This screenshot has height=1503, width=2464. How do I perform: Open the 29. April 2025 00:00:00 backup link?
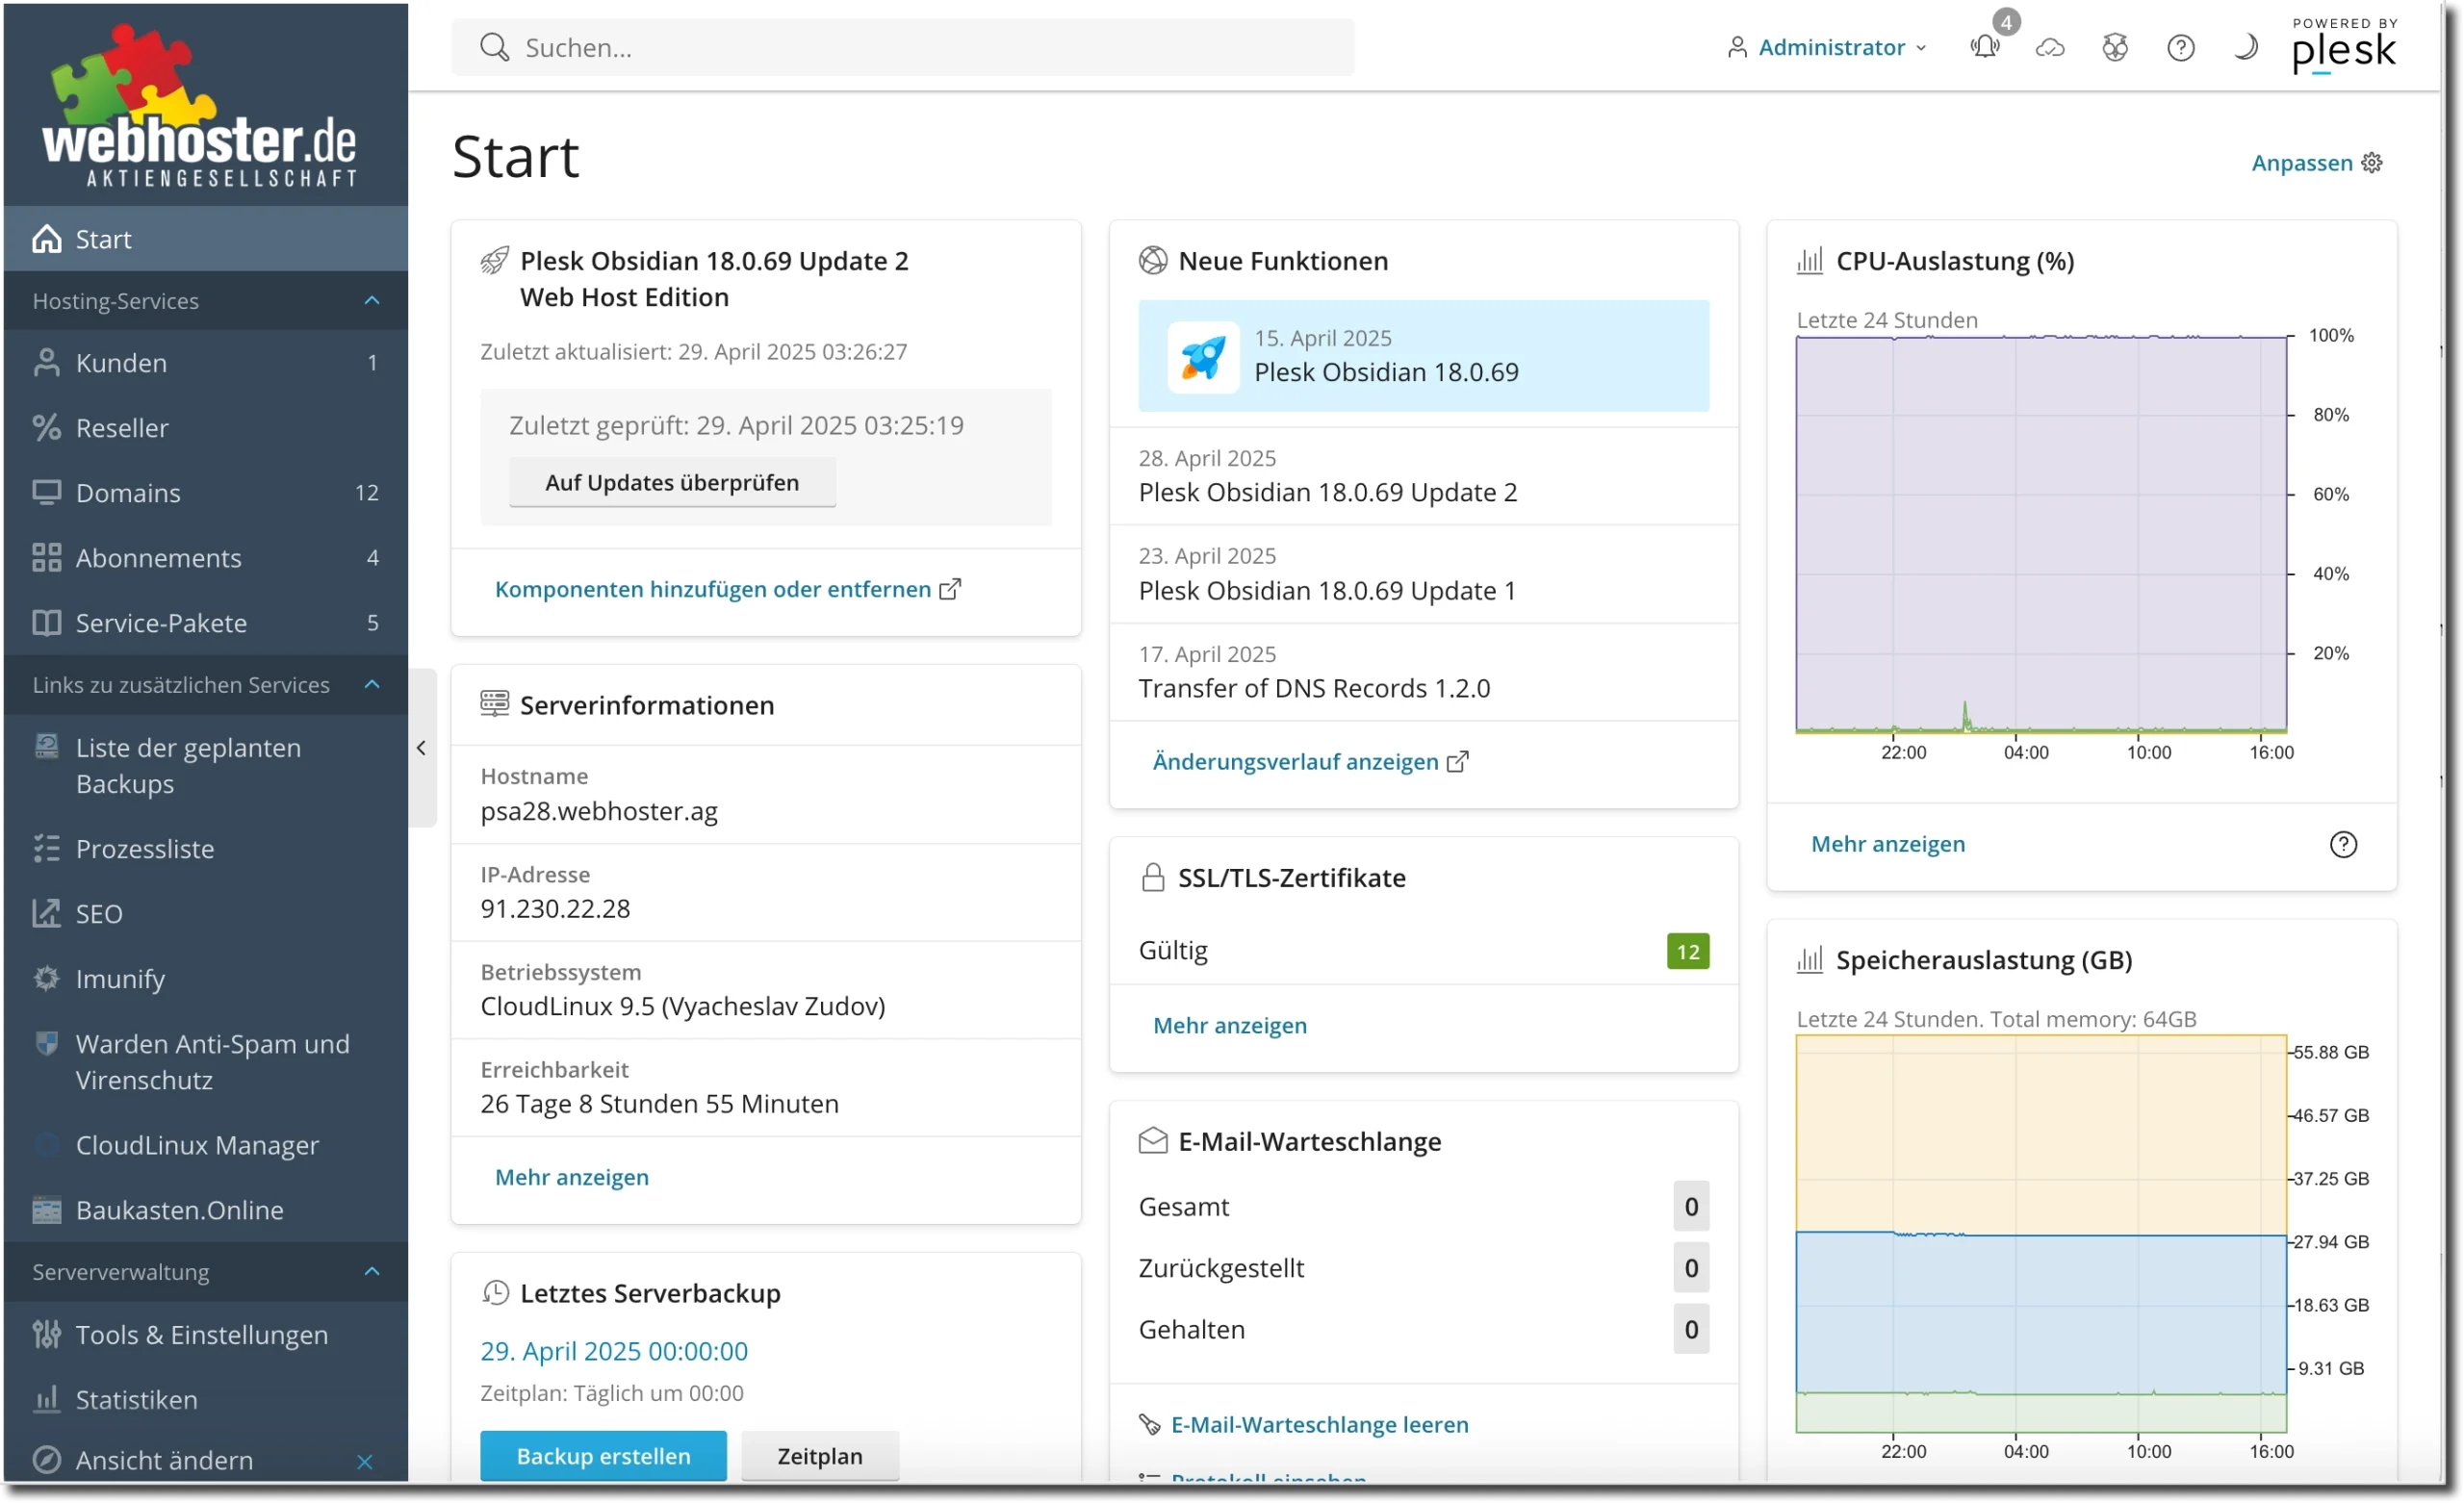tap(614, 1351)
